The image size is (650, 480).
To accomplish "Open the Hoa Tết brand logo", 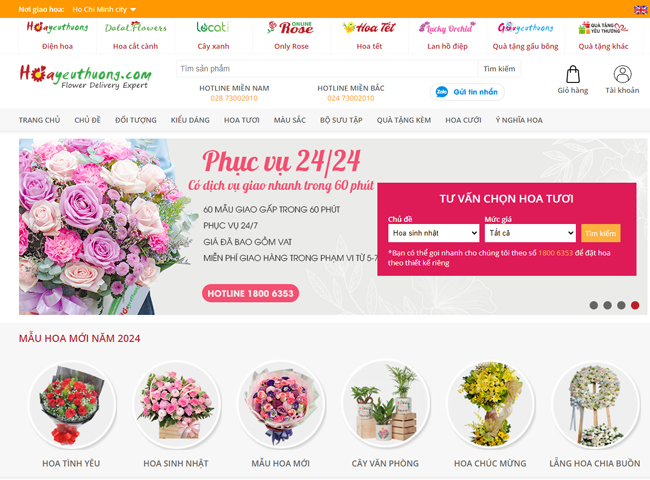I will pos(369,28).
